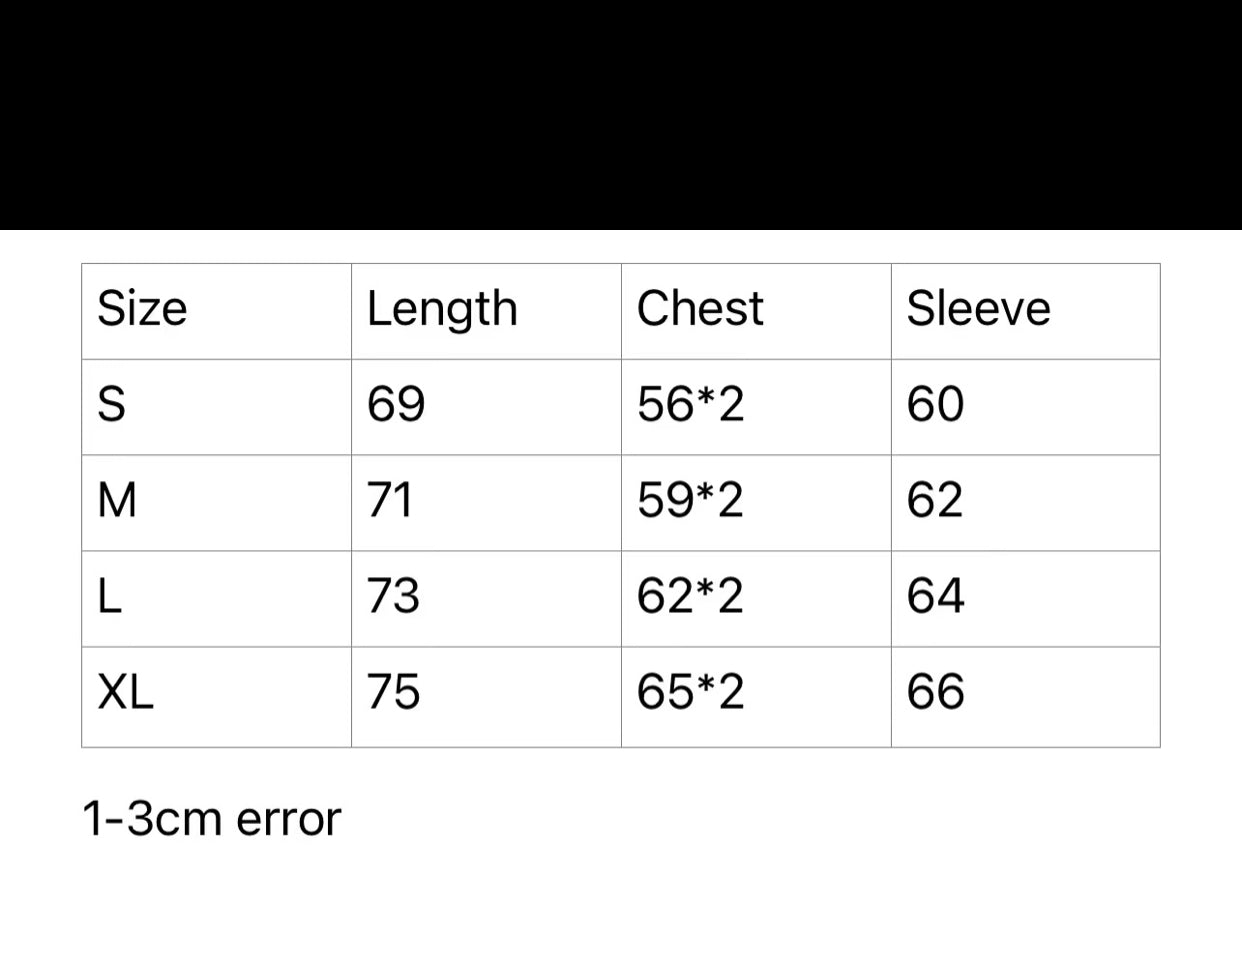Click the S size row label
The width and height of the screenshot is (1242, 964).
pos(112,405)
